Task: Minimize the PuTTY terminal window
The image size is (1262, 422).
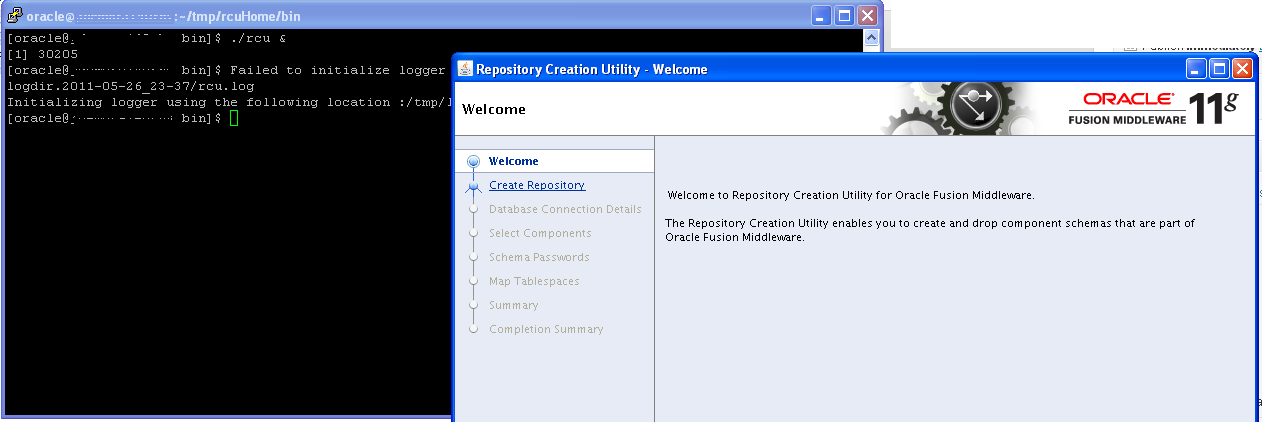Action: coord(821,16)
